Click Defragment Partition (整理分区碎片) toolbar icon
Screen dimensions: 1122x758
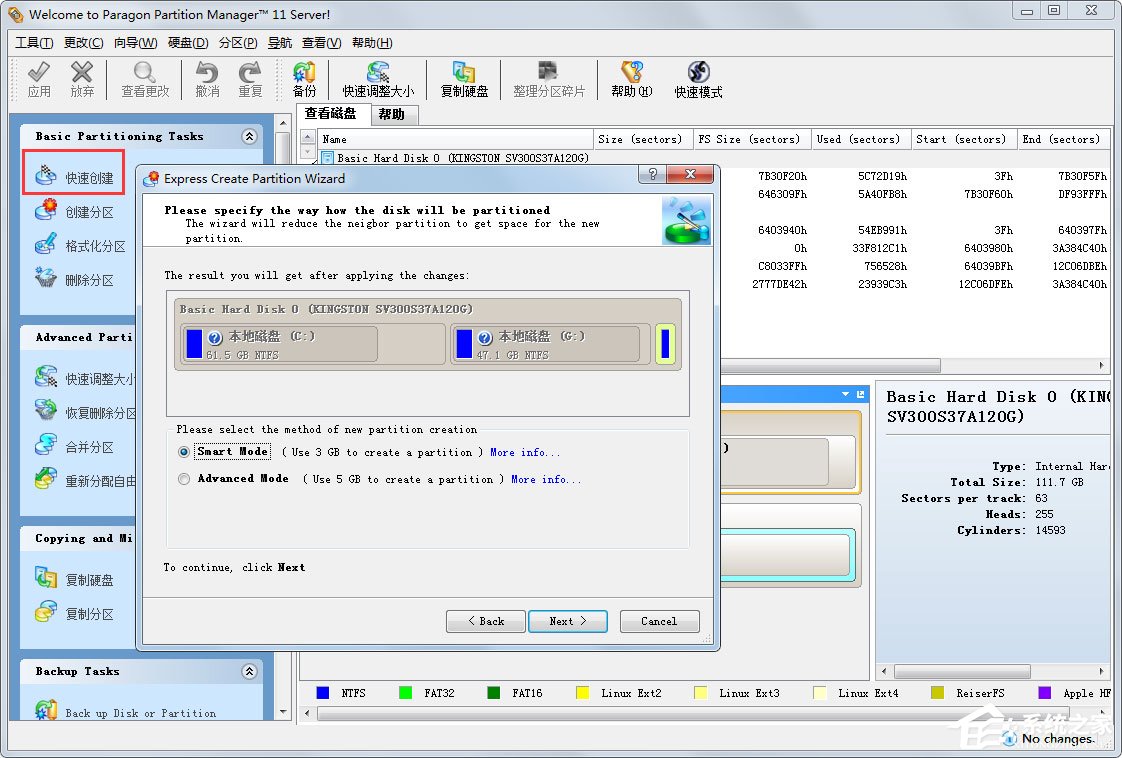pos(549,79)
